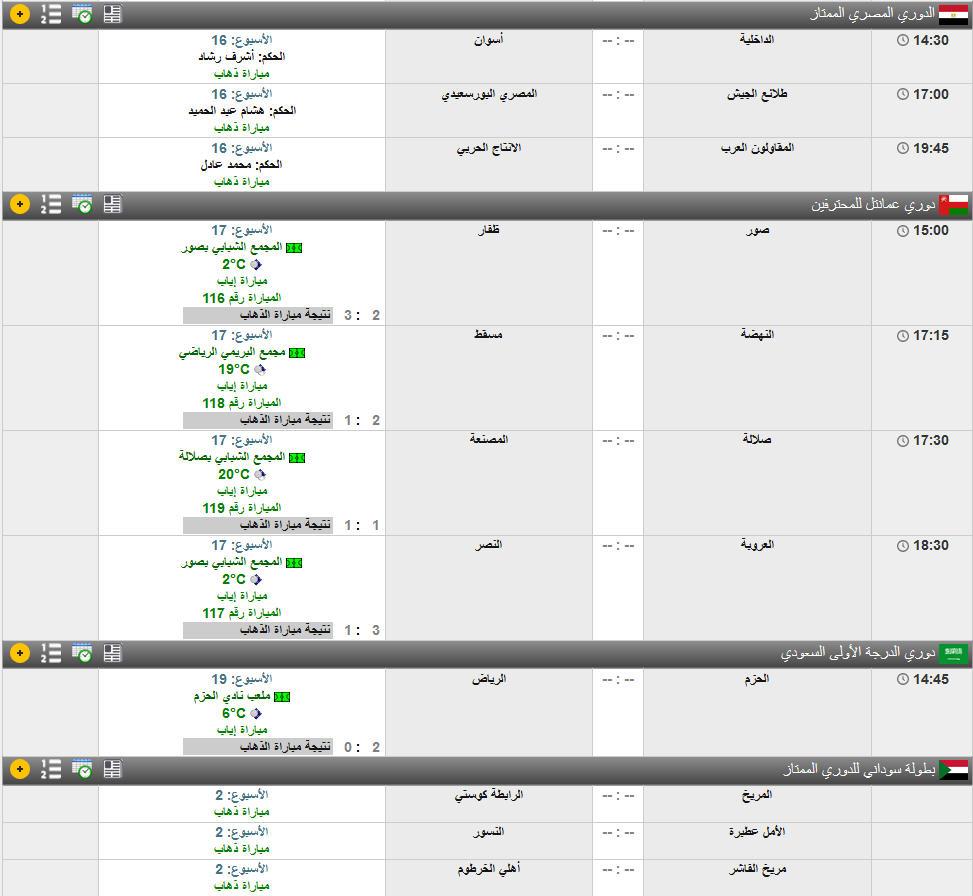Click the weather icon next to 20°C
973x896 pixels.
click(x=260, y=474)
